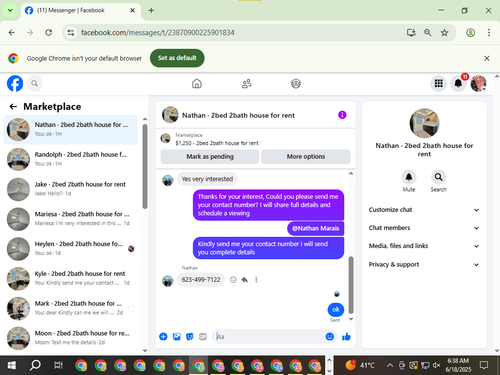React to the 623-499-7122 message

[233, 280]
